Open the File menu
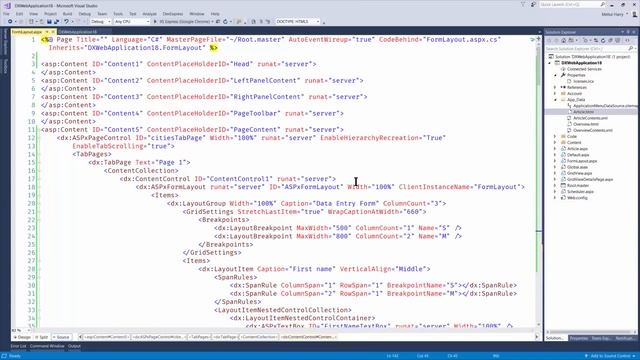The height and width of the screenshot is (360, 640). coord(6,14)
